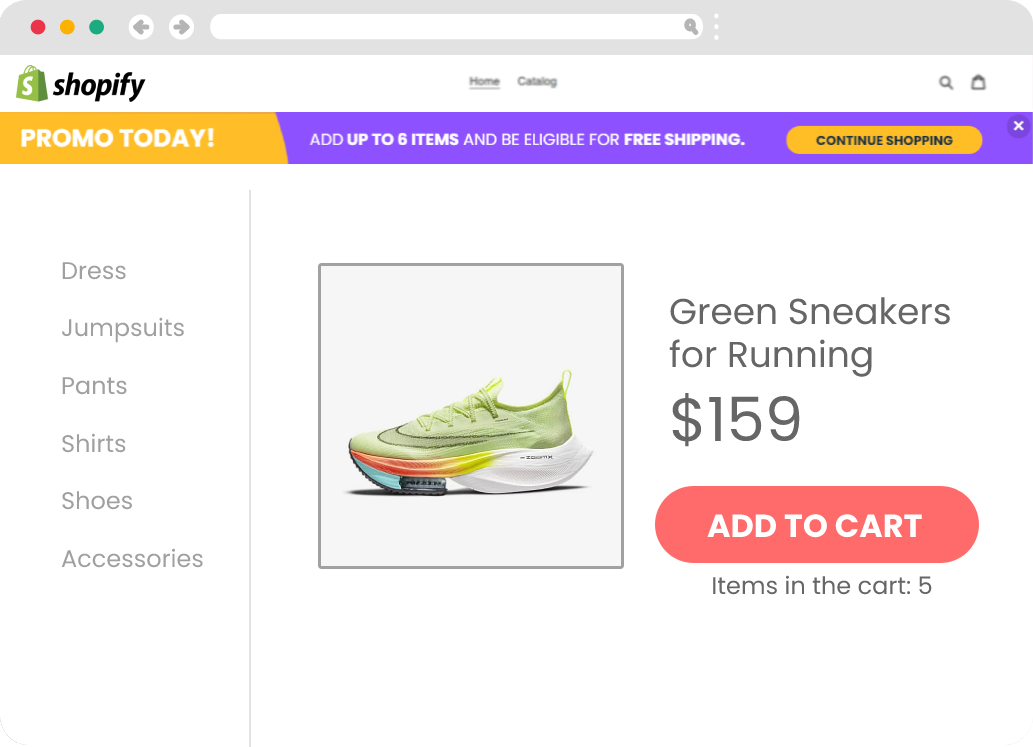Click in the browser address bar
The height and width of the screenshot is (747, 1033).
click(448, 27)
